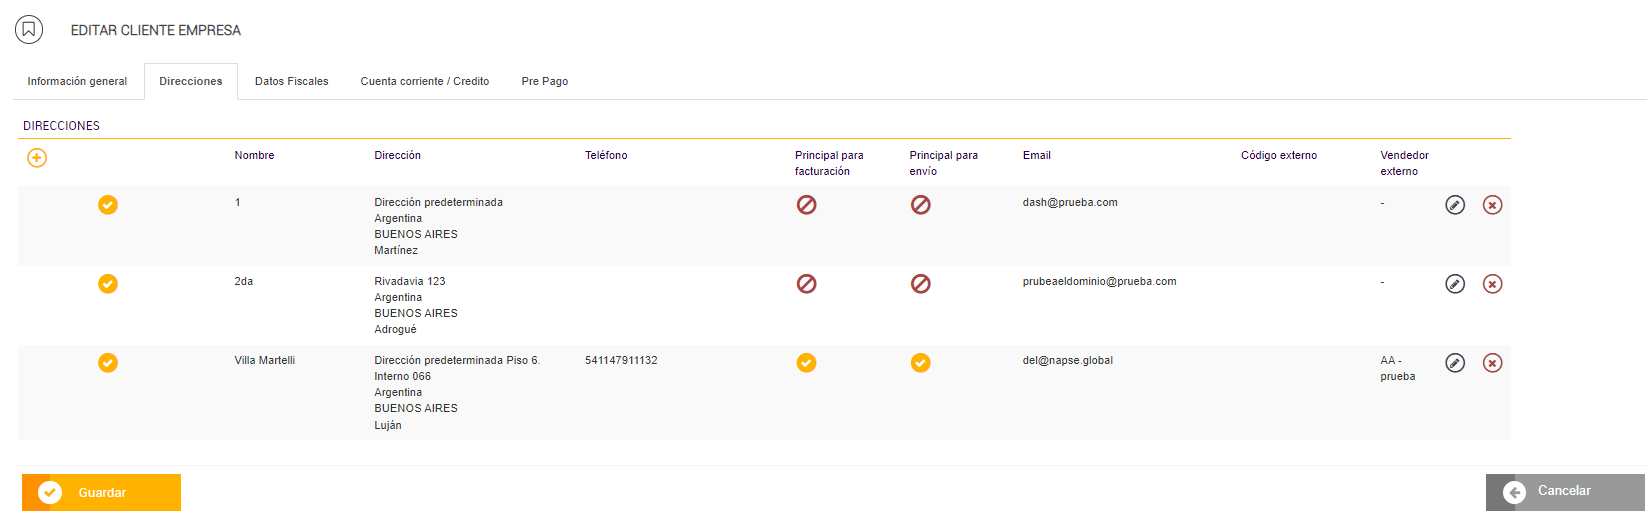This screenshot has width=1647, height=518.
Task: Click email dash@prueba.com
Action: (1070, 202)
